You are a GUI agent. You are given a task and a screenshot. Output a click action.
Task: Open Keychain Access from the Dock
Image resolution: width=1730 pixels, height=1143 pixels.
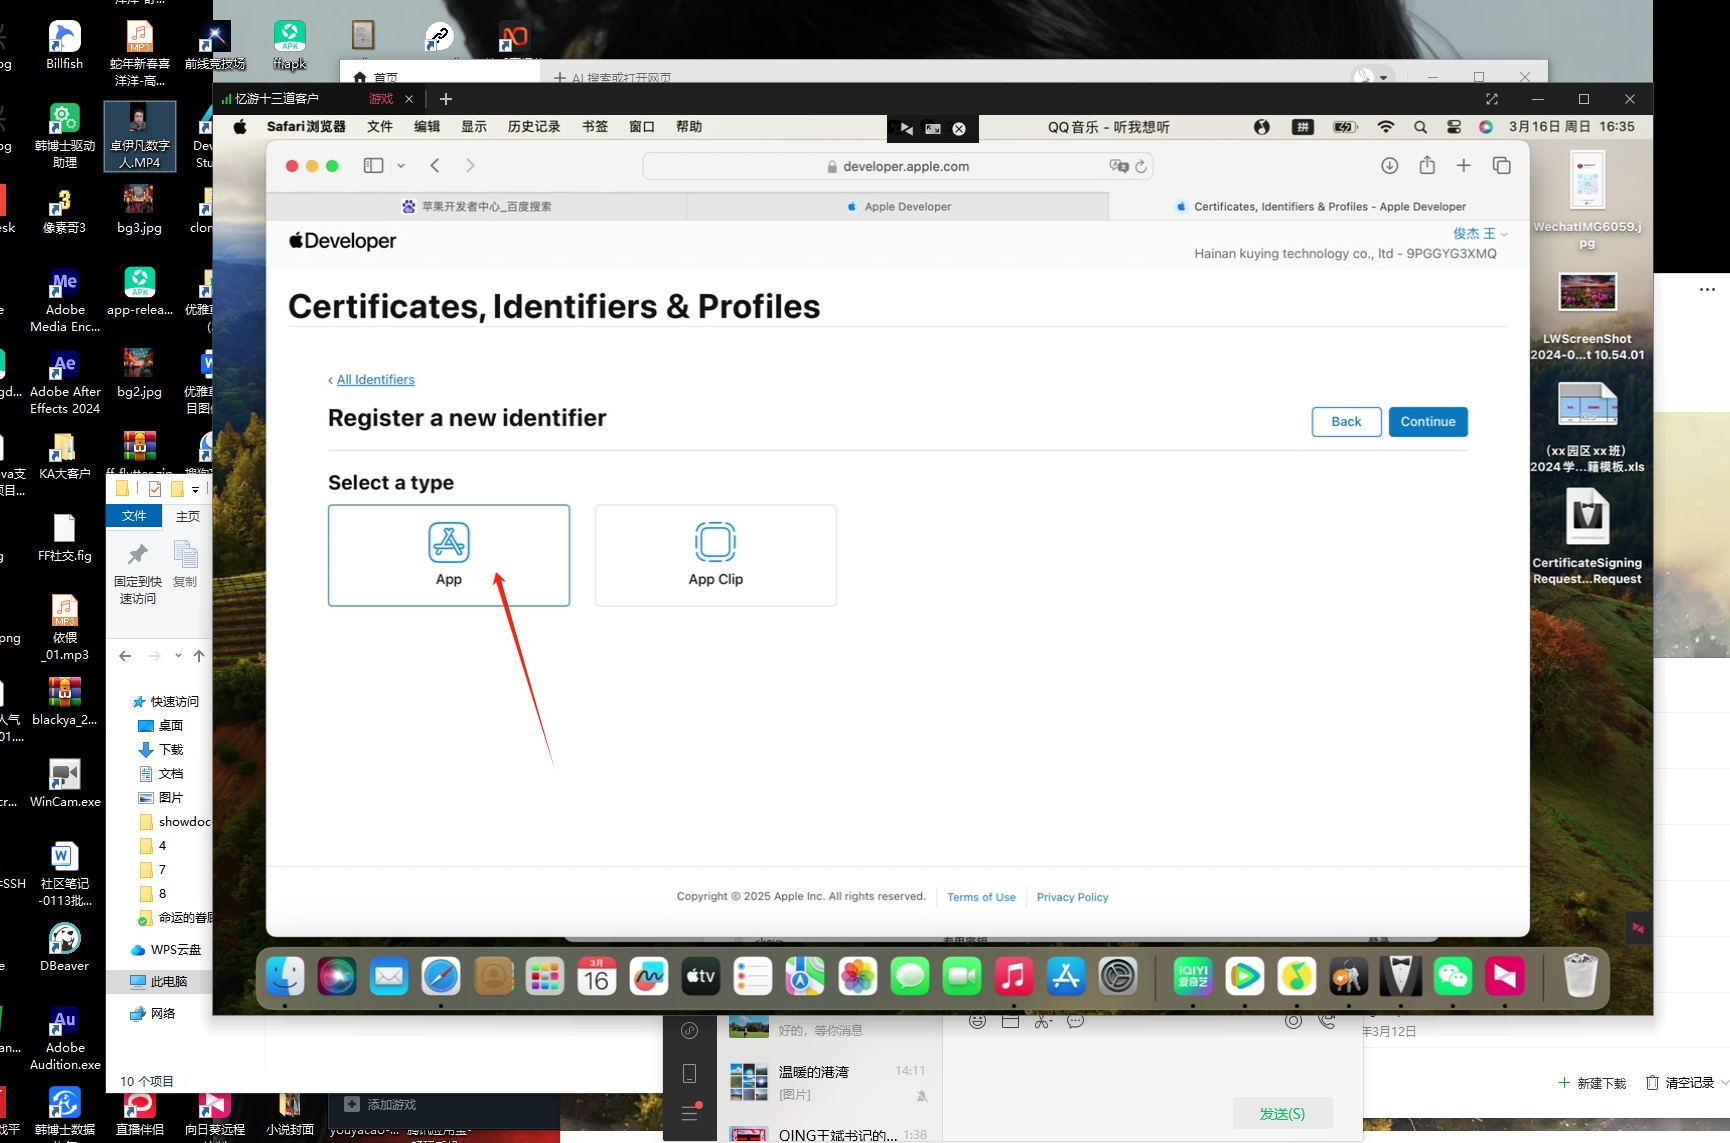point(1349,976)
